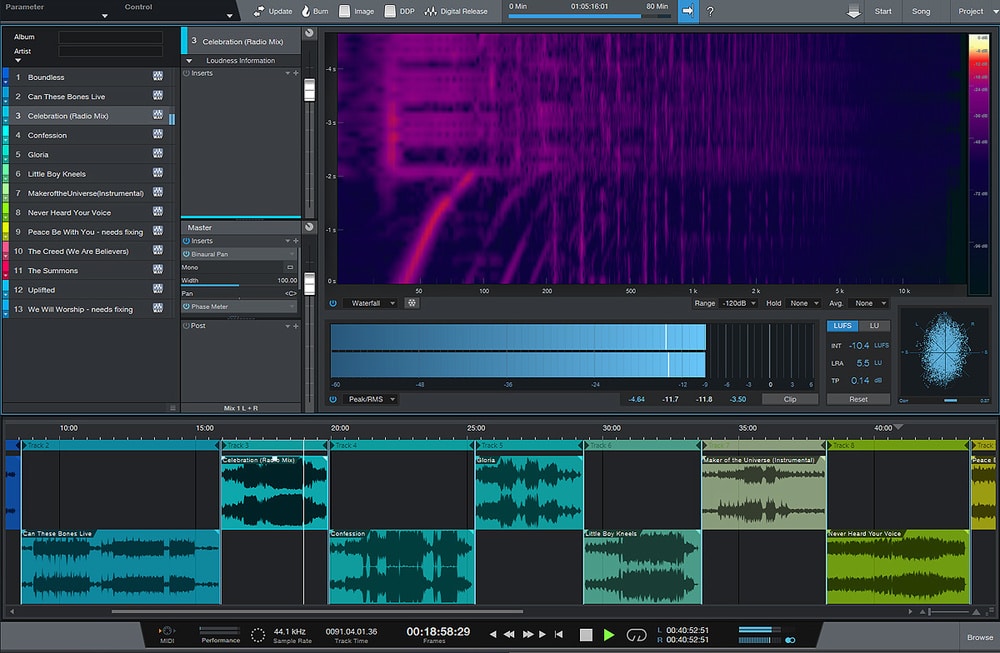Click the blue arrow button beside disc time

tap(688, 11)
